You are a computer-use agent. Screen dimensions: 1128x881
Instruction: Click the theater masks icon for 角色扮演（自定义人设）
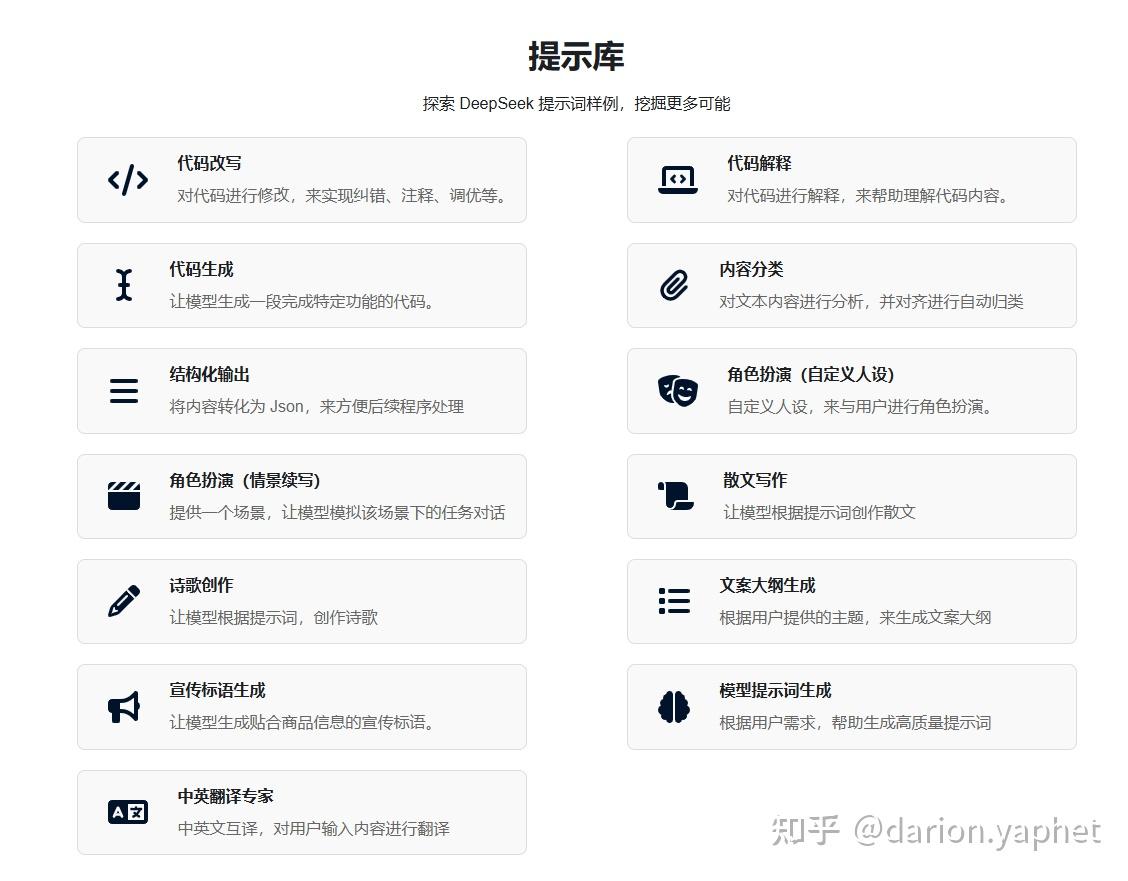pos(676,391)
